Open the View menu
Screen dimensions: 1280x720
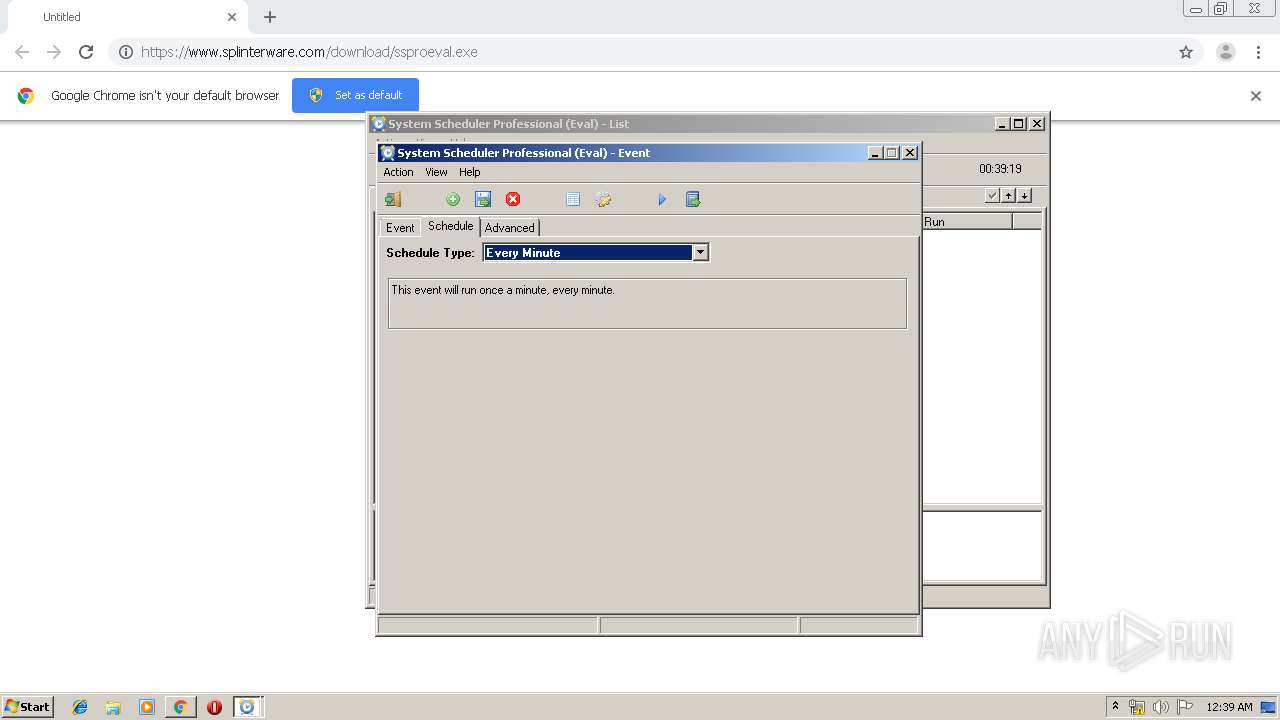pos(436,172)
